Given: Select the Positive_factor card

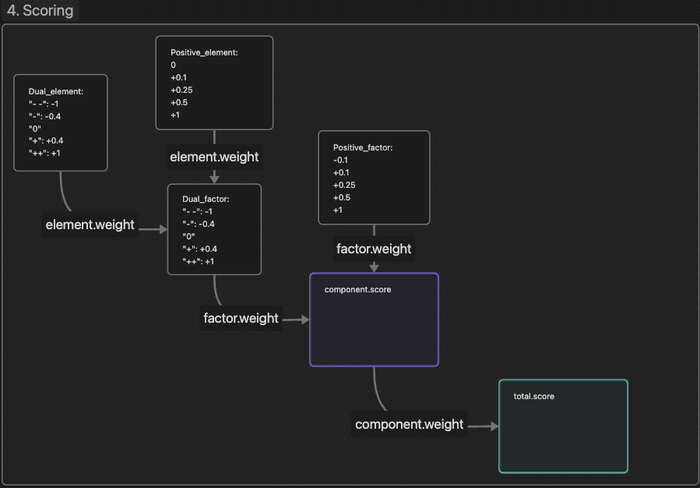Looking at the screenshot, I should (374, 178).
